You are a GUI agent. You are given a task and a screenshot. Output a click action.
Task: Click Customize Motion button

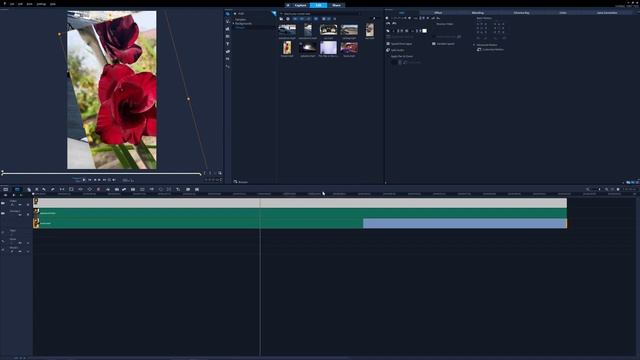(x=490, y=50)
